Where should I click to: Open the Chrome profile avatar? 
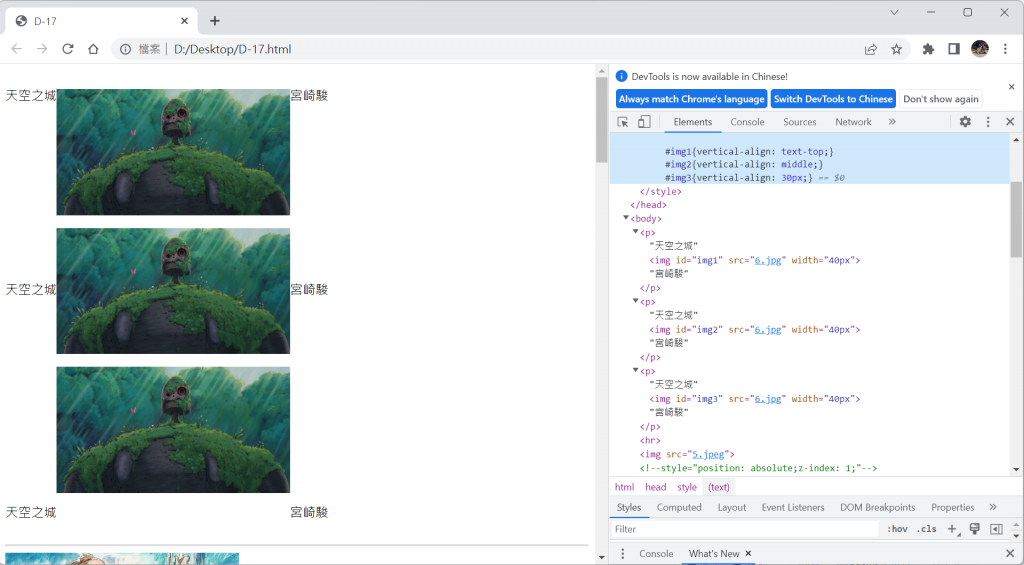(980, 48)
